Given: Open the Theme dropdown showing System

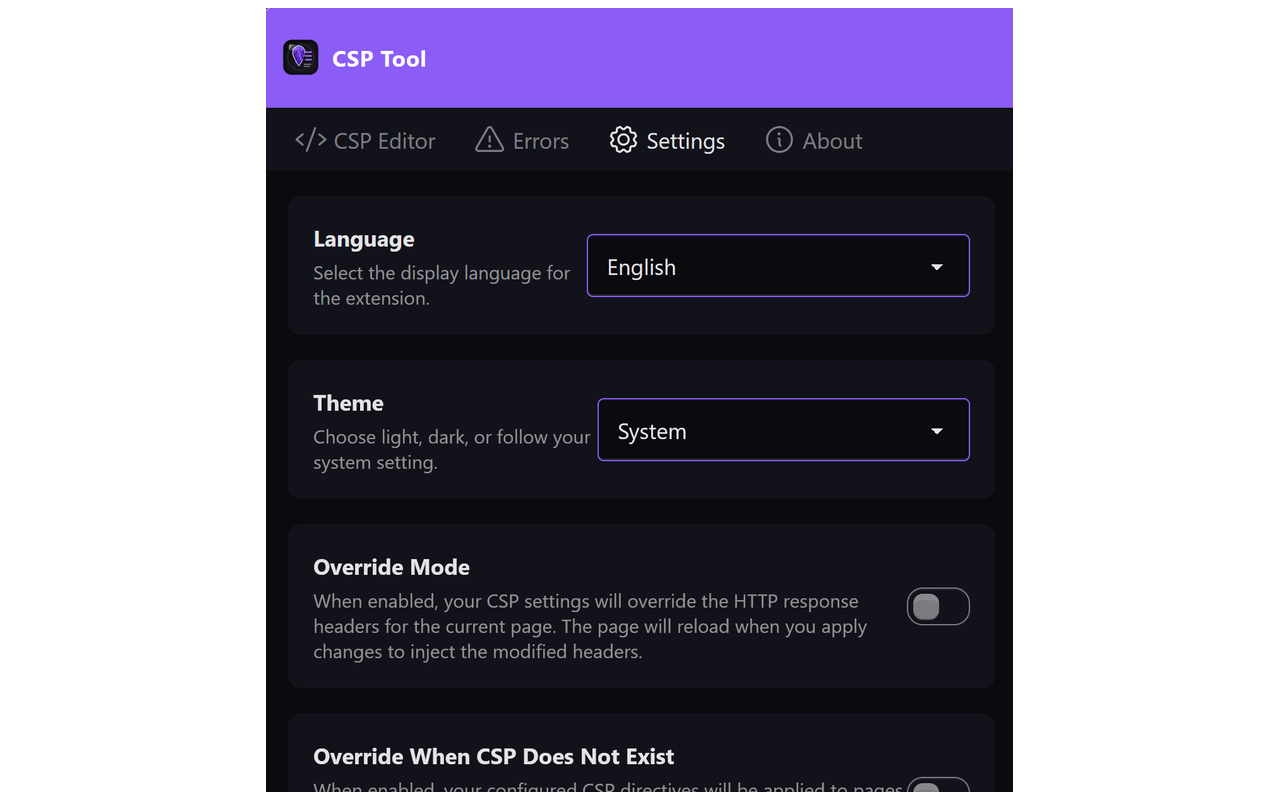Looking at the screenshot, I should (783, 430).
